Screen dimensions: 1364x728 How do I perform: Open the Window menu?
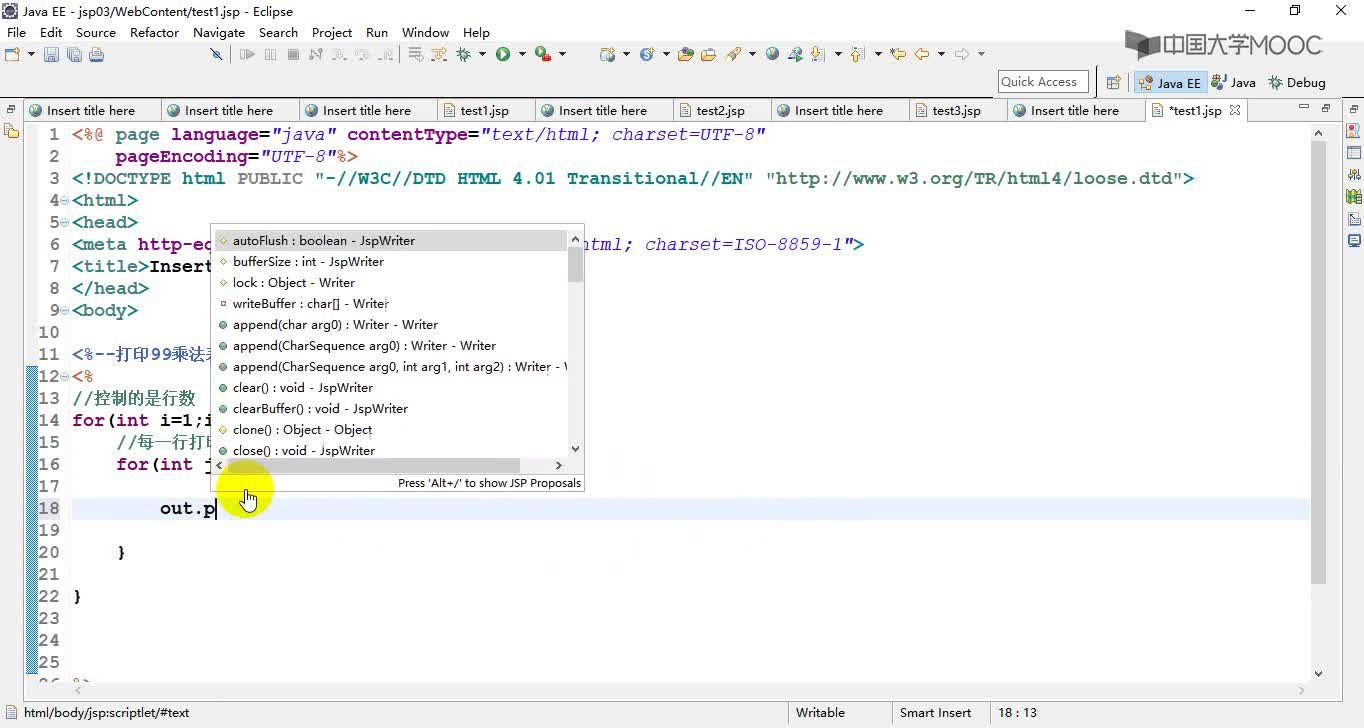point(425,32)
